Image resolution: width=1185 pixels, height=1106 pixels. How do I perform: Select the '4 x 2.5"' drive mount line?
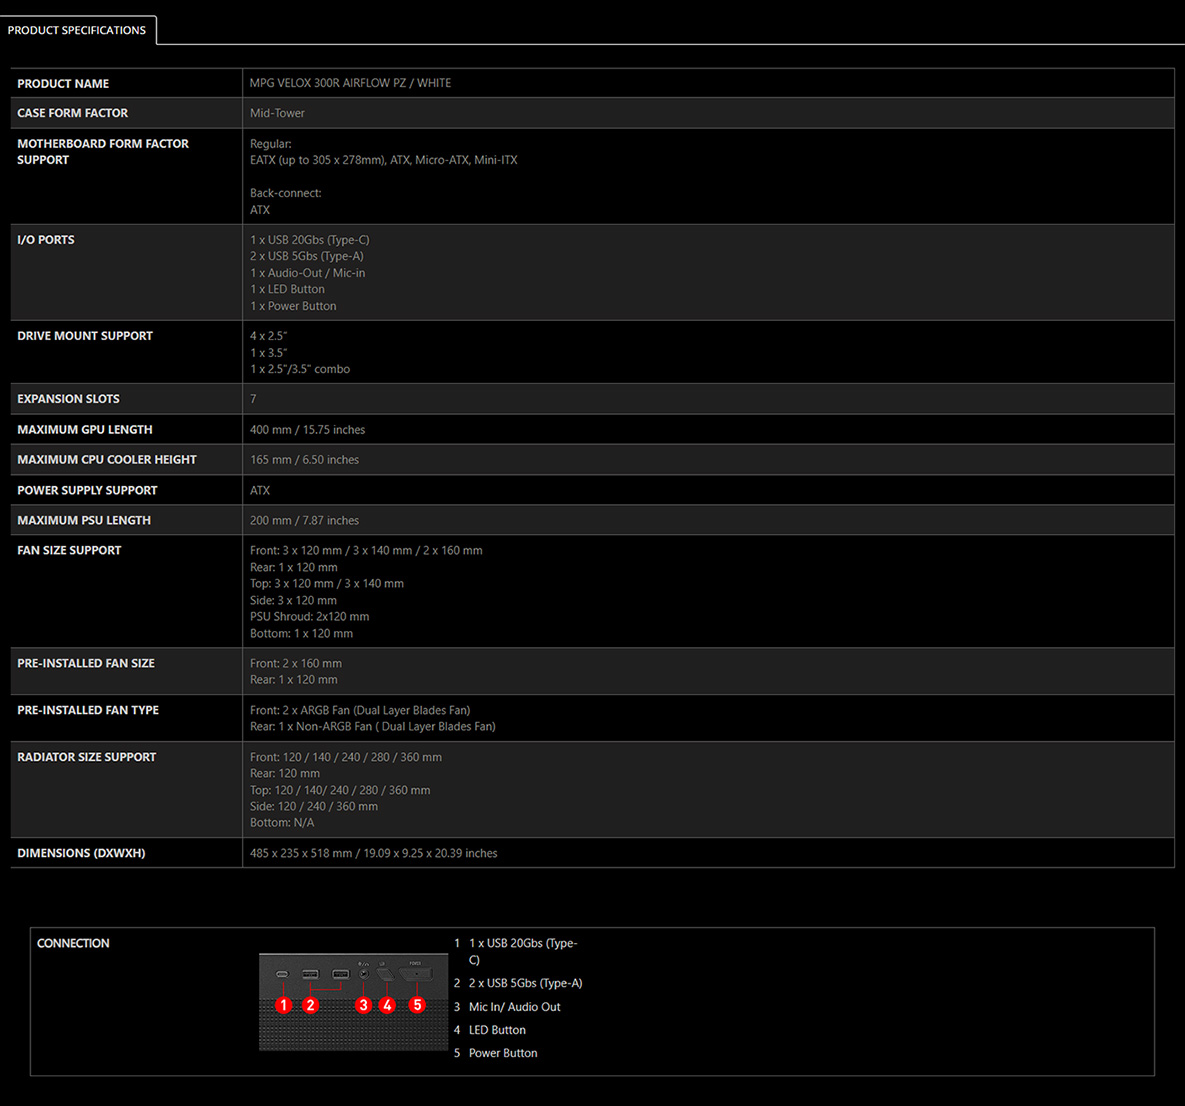268,336
